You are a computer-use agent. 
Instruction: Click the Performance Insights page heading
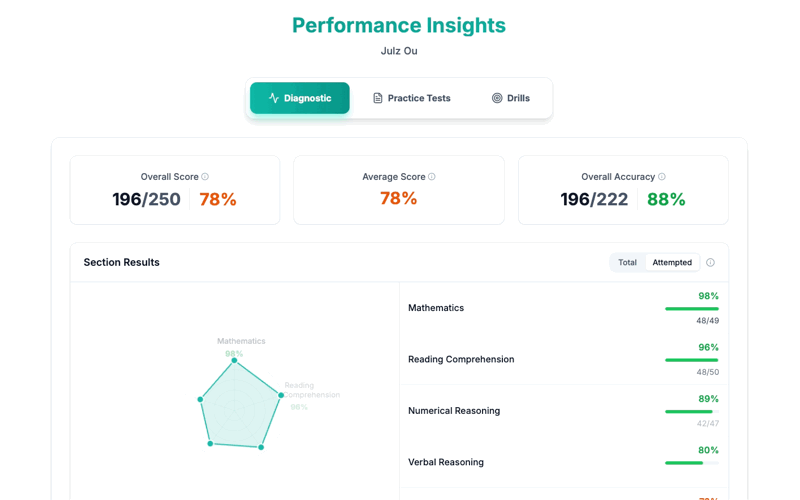(x=399, y=25)
